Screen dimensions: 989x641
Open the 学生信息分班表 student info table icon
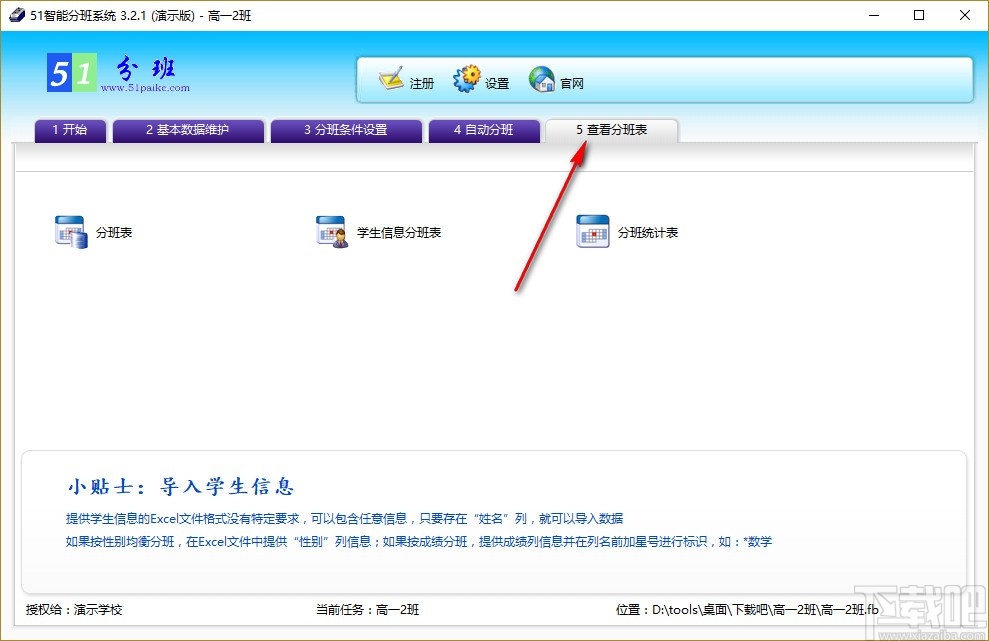click(378, 231)
